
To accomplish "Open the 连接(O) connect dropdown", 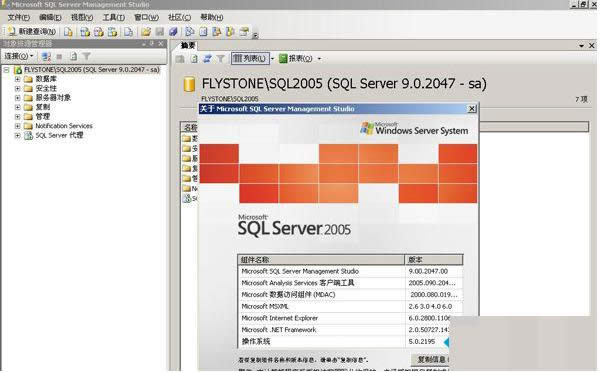I will click(x=19, y=56).
